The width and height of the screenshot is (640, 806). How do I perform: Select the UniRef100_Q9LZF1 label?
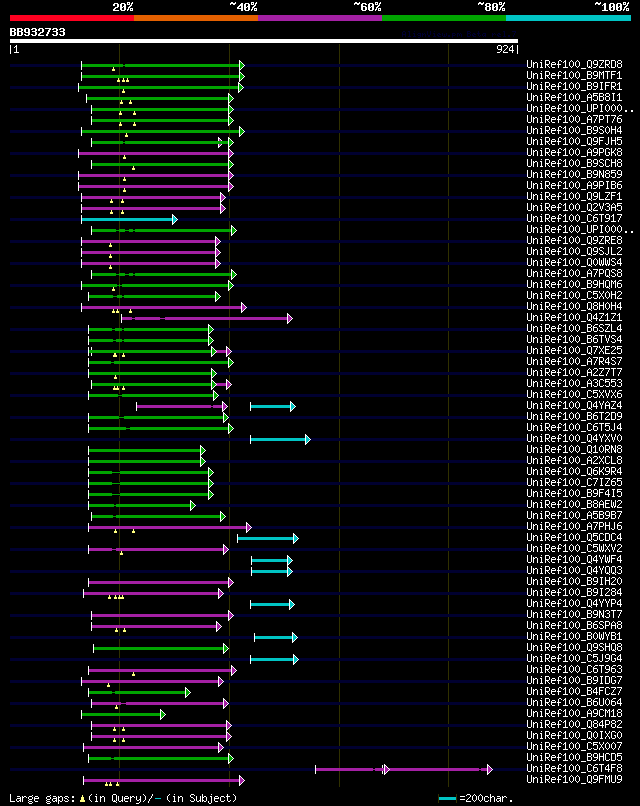[x=574, y=196]
